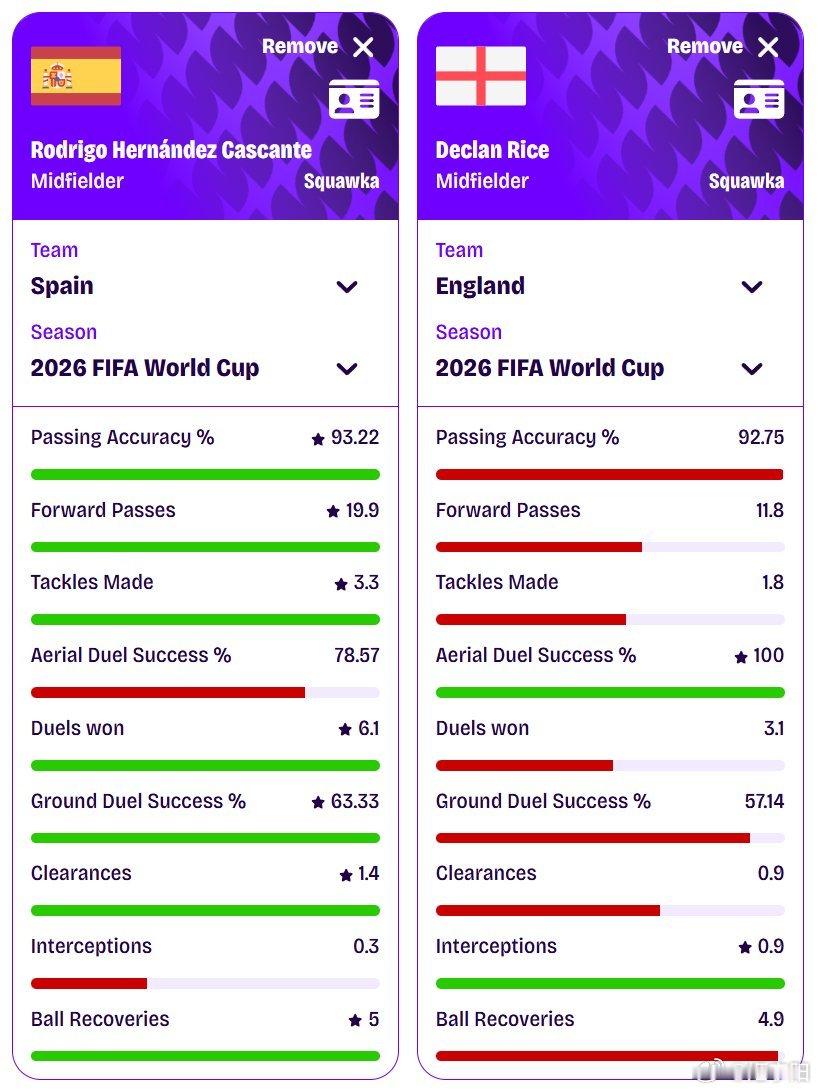The width and height of the screenshot is (818, 1092).
Task: Open profile card icon for Declan Rice
Action: click(x=760, y=100)
